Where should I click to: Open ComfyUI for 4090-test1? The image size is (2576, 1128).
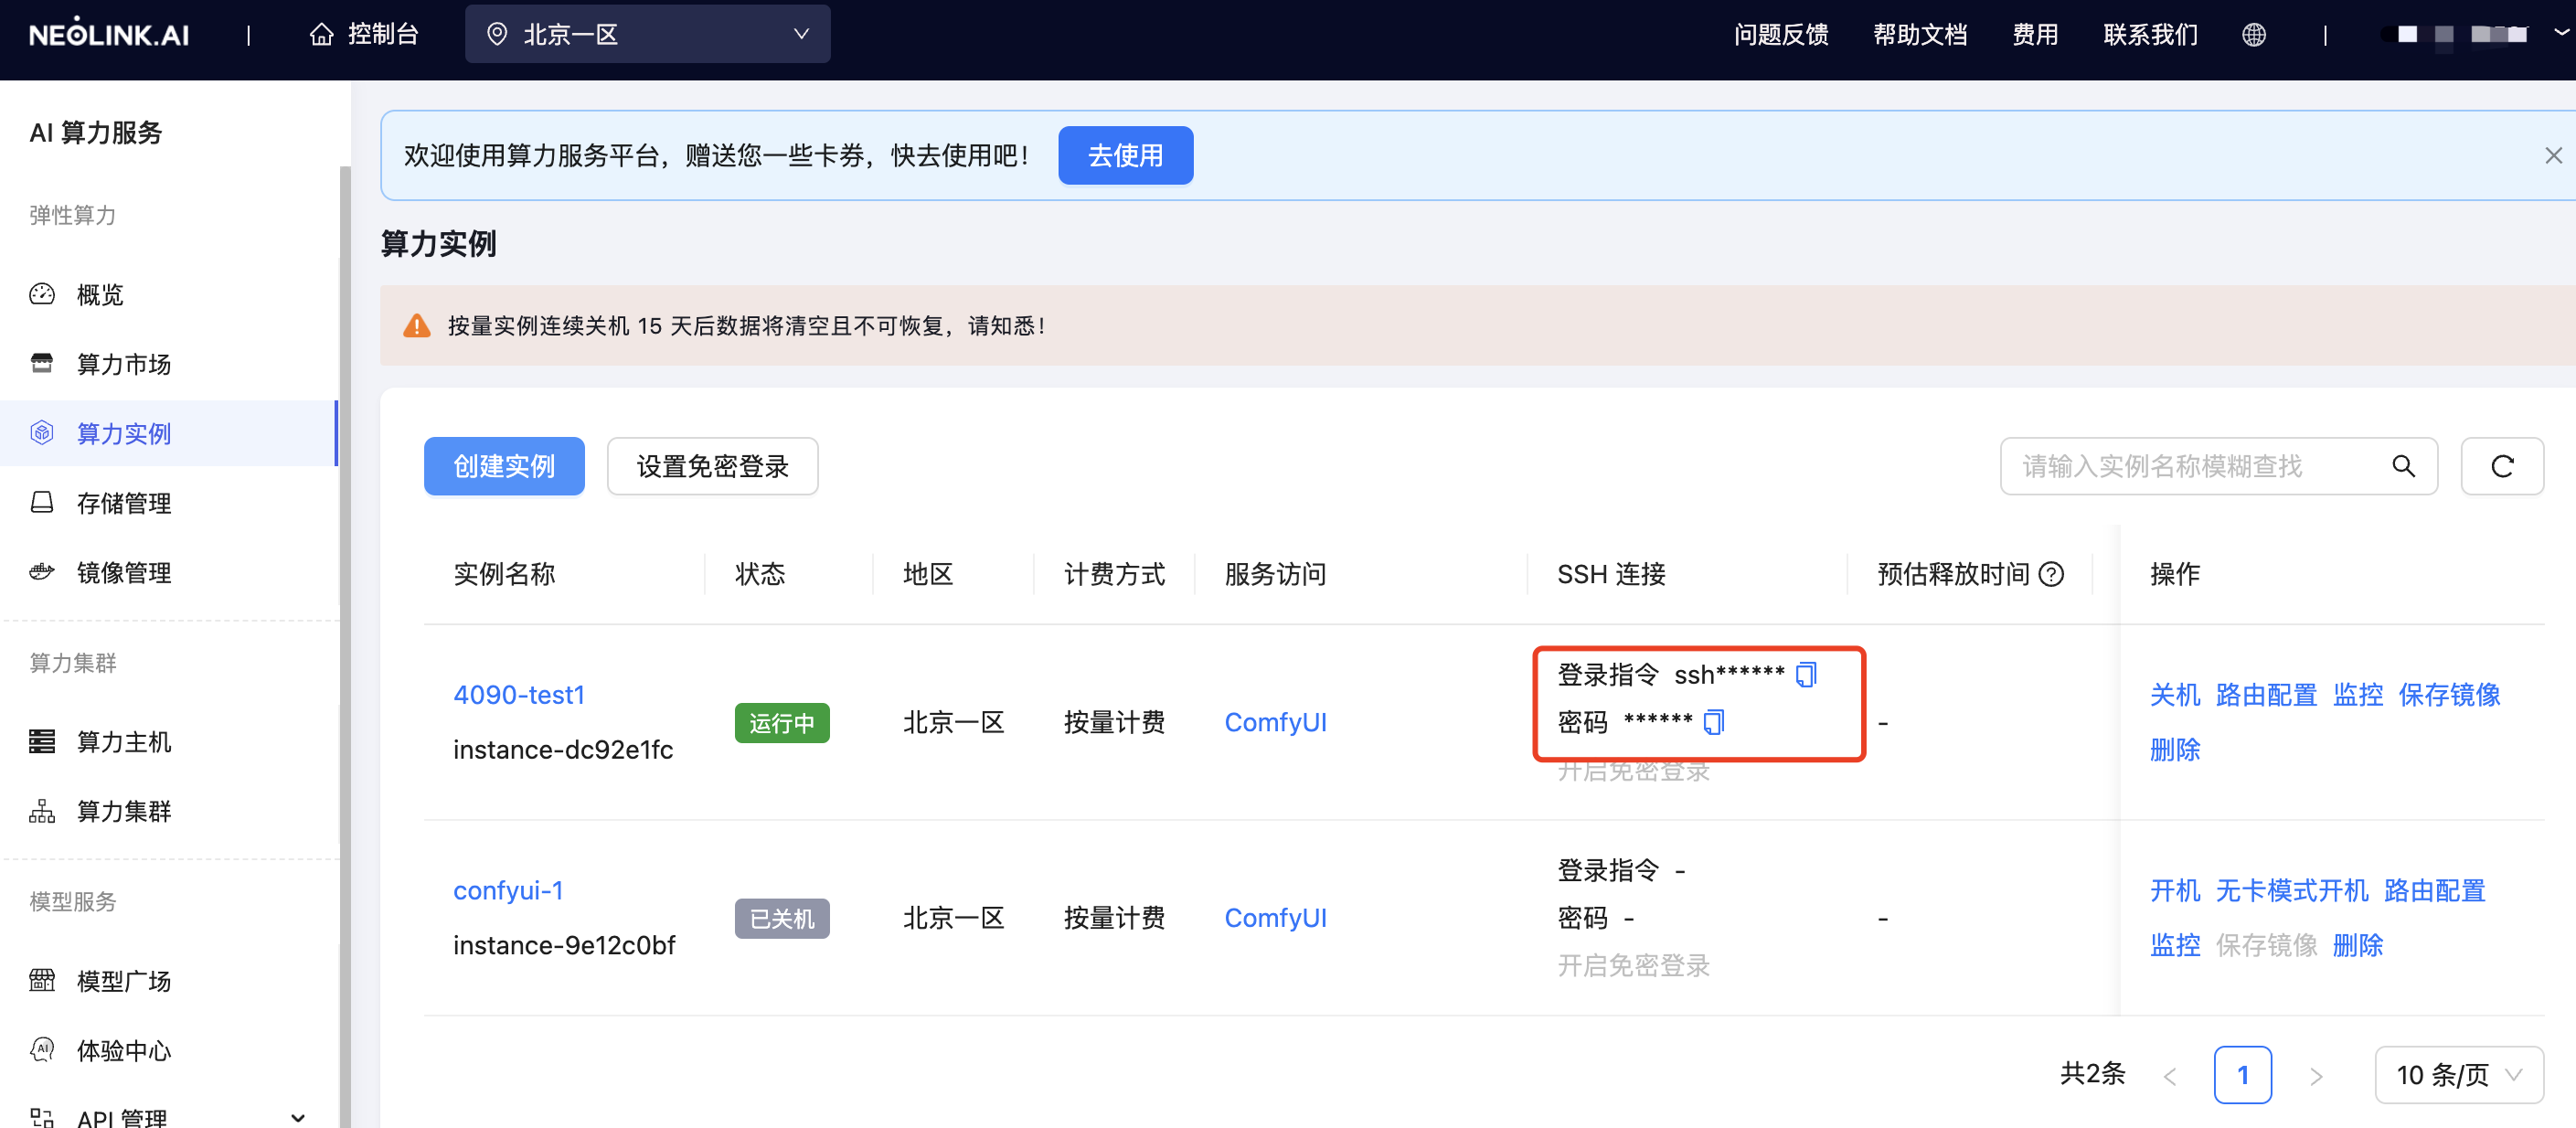pos(1275,722)
